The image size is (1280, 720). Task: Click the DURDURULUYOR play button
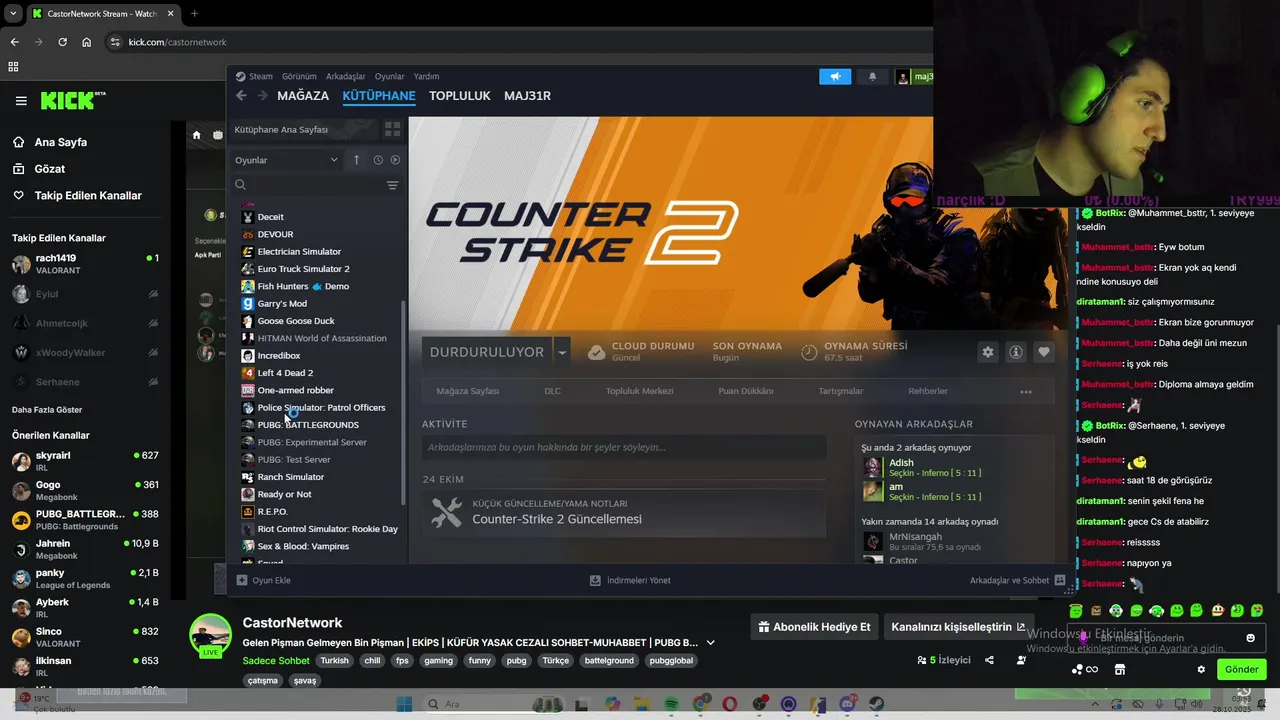487,352
